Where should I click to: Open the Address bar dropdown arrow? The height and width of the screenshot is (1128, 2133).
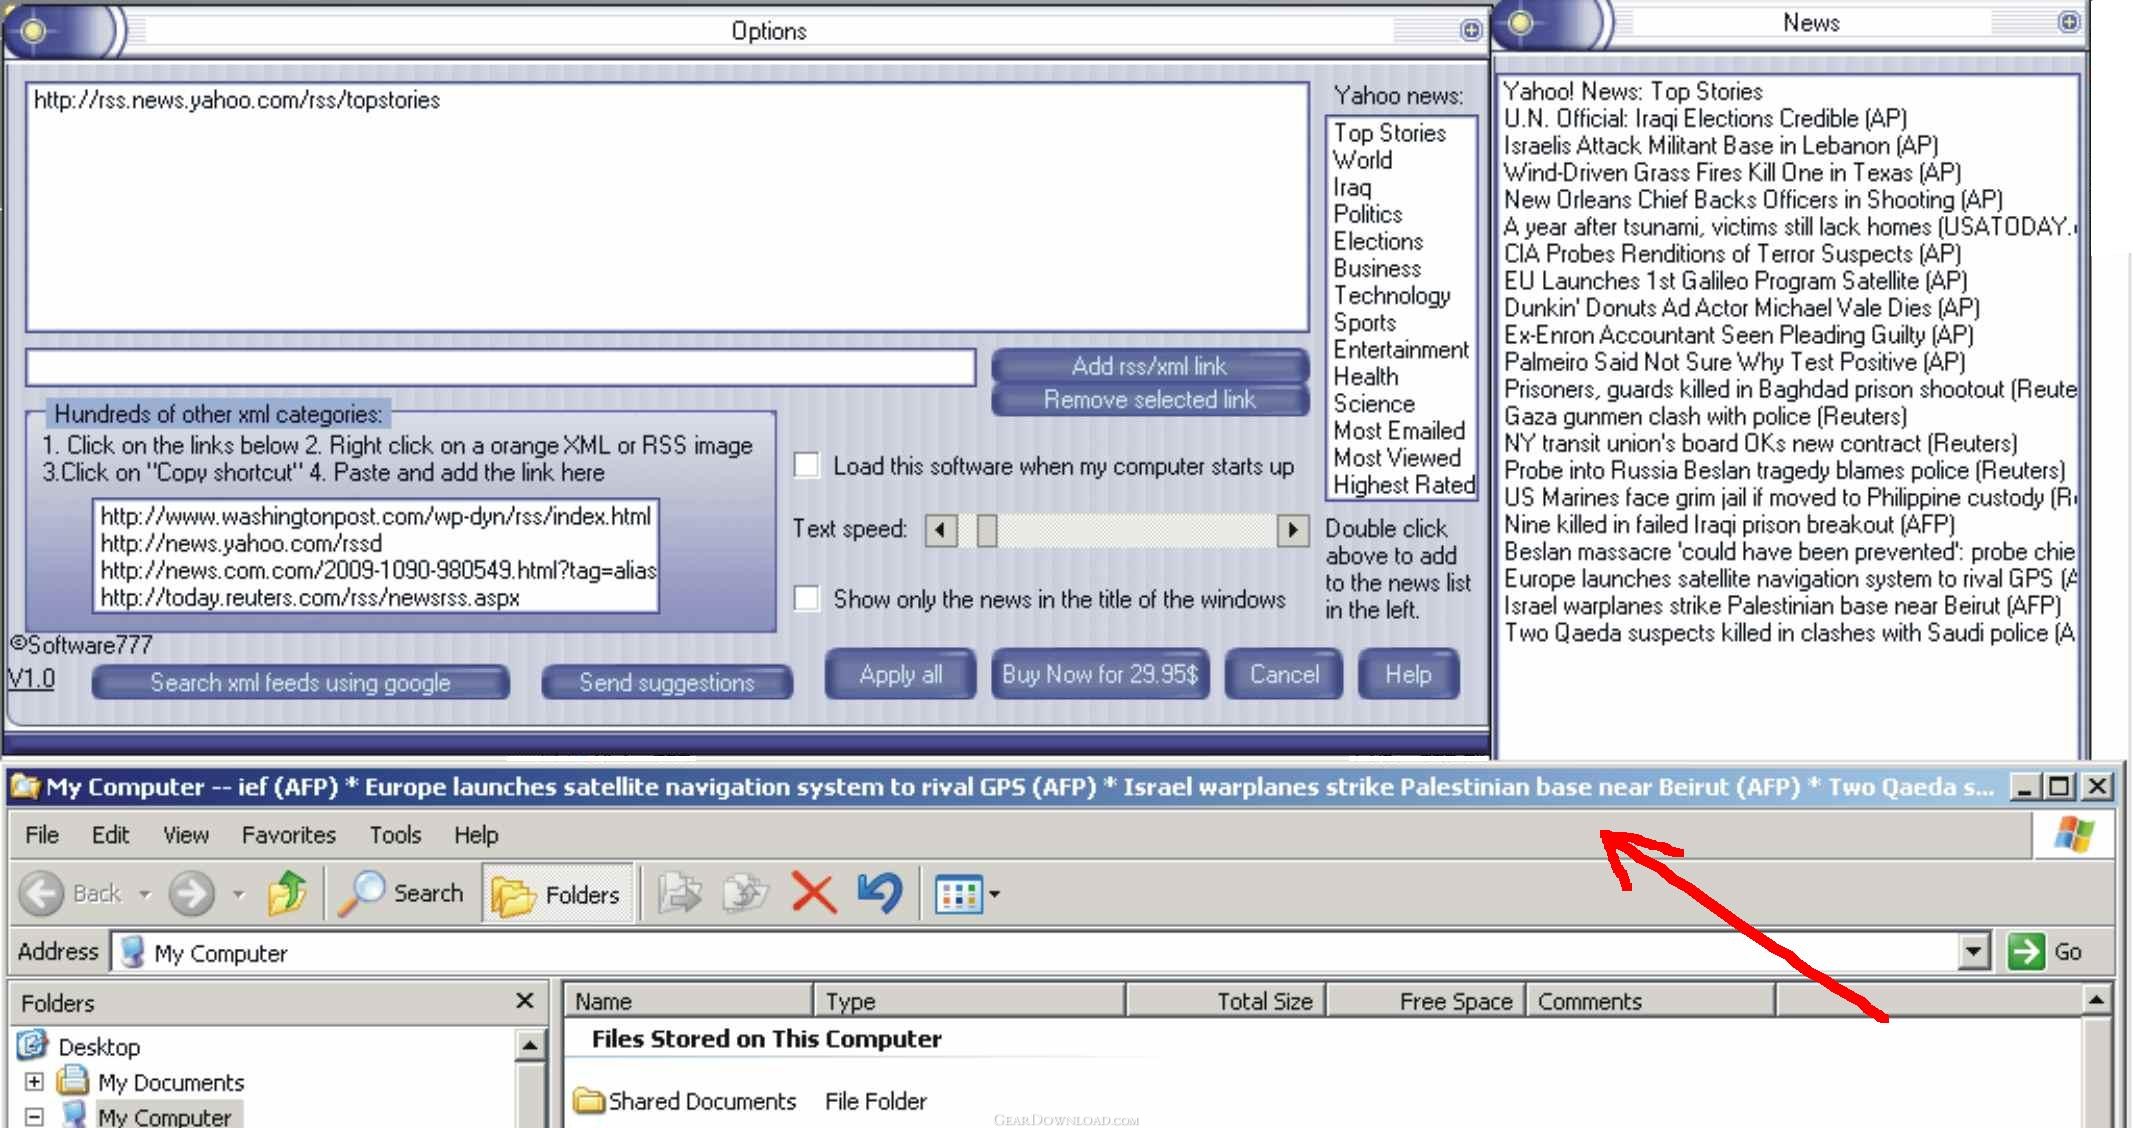pos(1973,951)
